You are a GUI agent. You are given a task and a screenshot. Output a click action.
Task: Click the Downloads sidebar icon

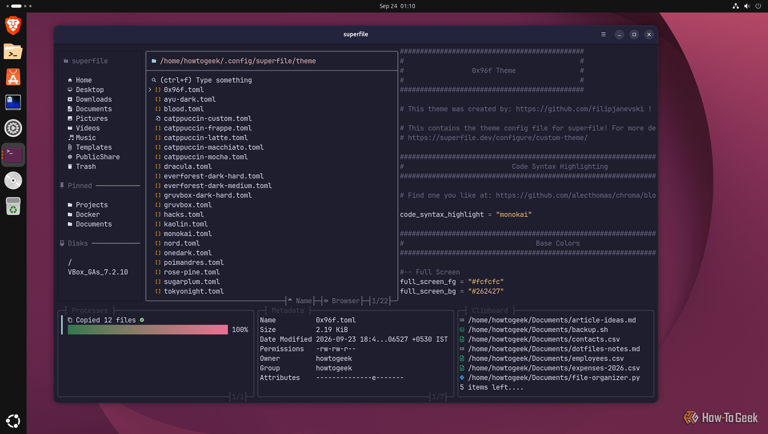coord(70,99)
